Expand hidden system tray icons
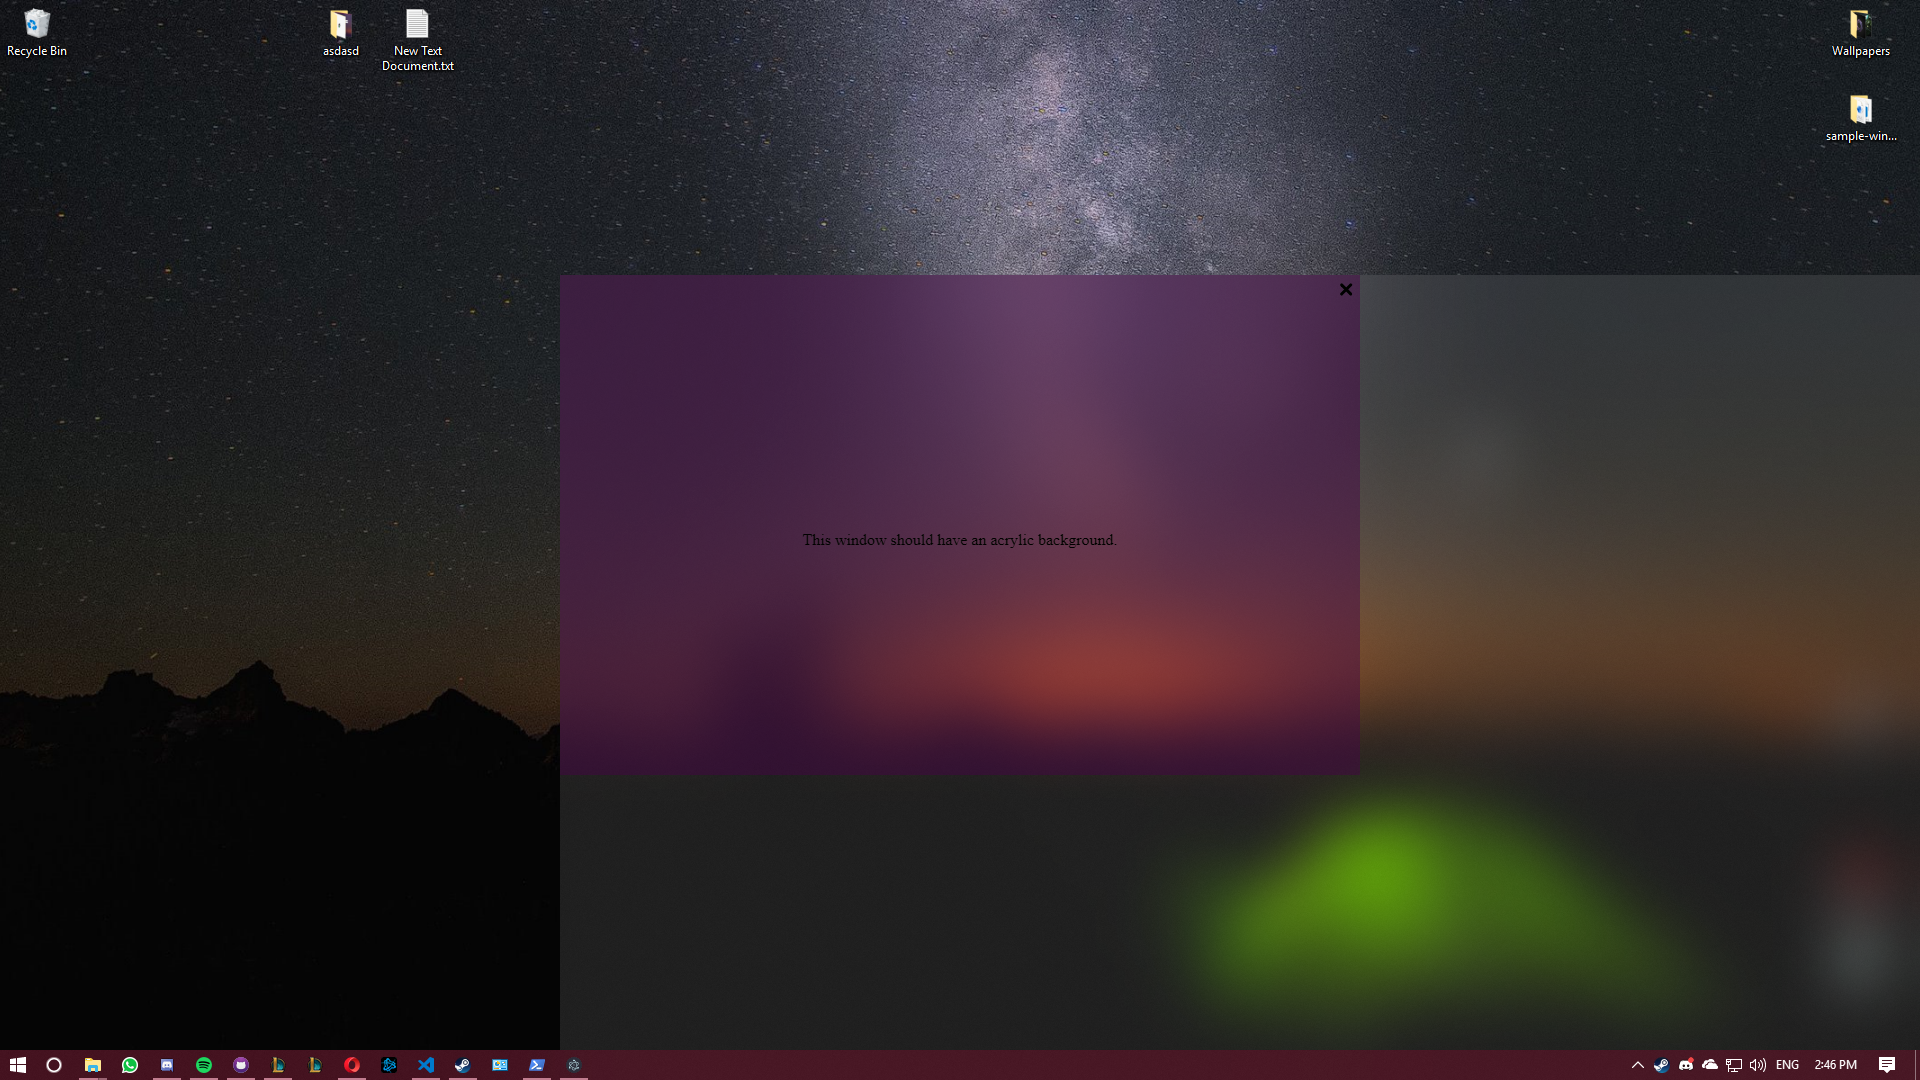1920x1080 pixels. (x=1637, y=1065)
